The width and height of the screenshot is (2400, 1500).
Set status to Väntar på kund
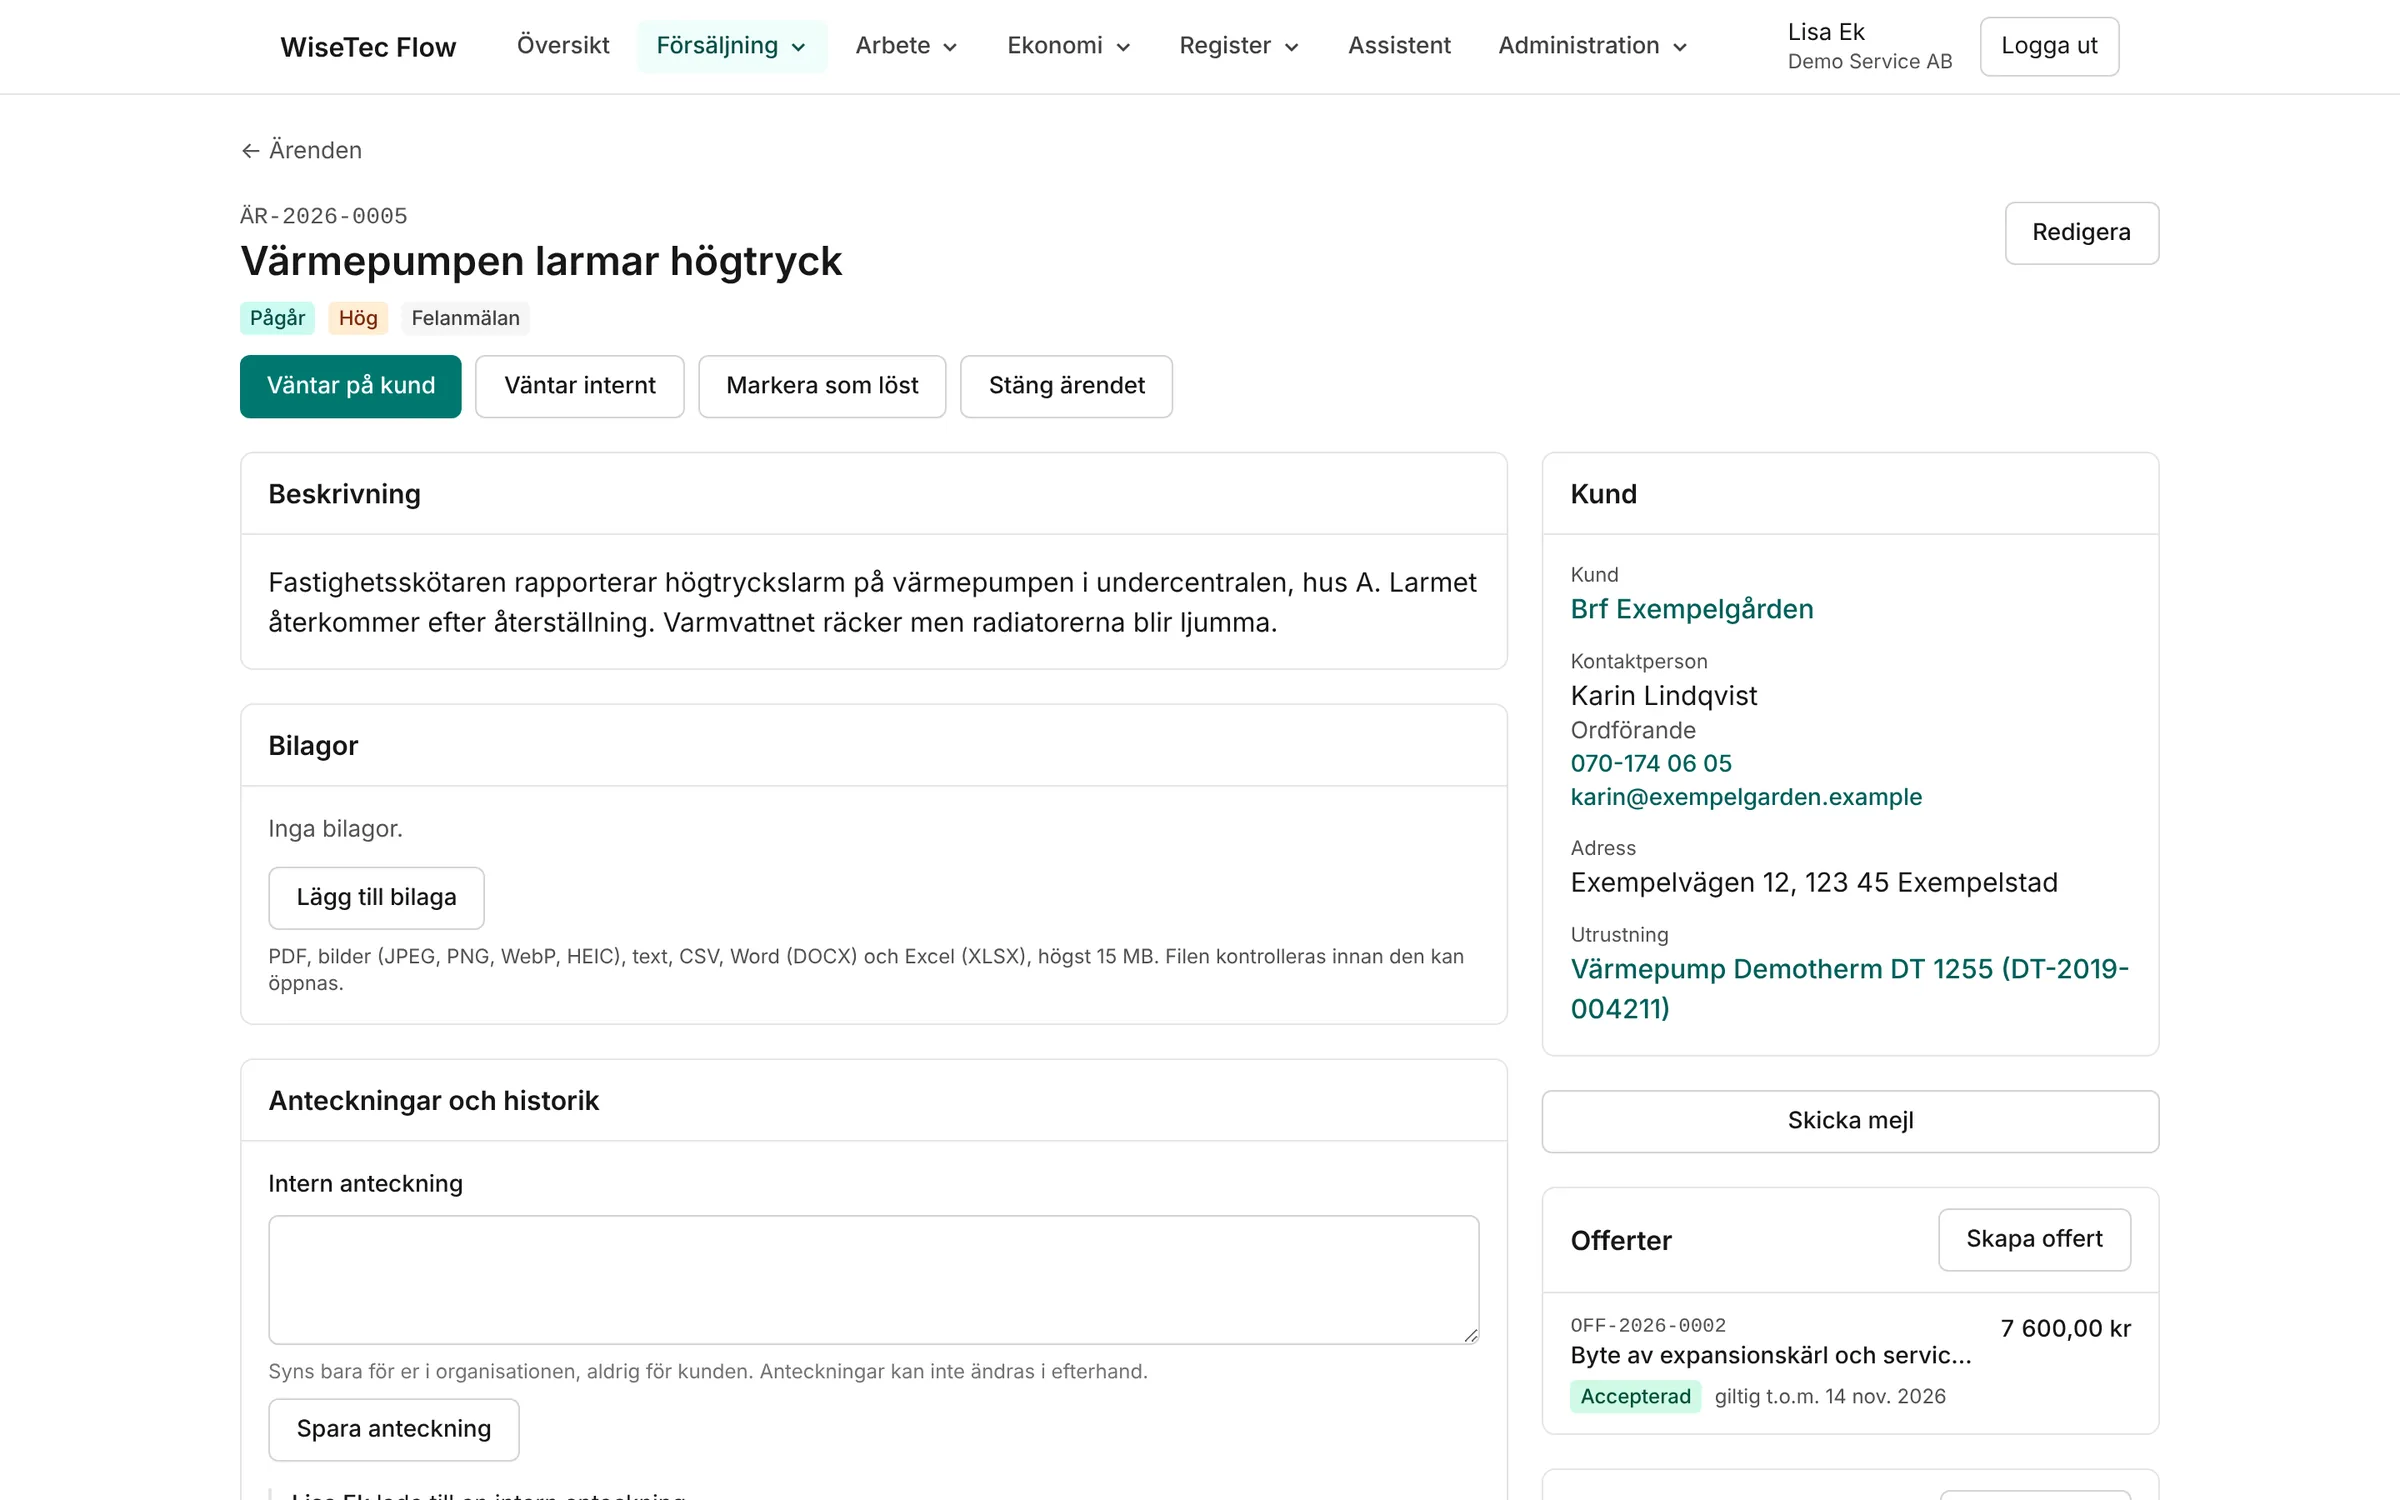(x=351, y=386)
